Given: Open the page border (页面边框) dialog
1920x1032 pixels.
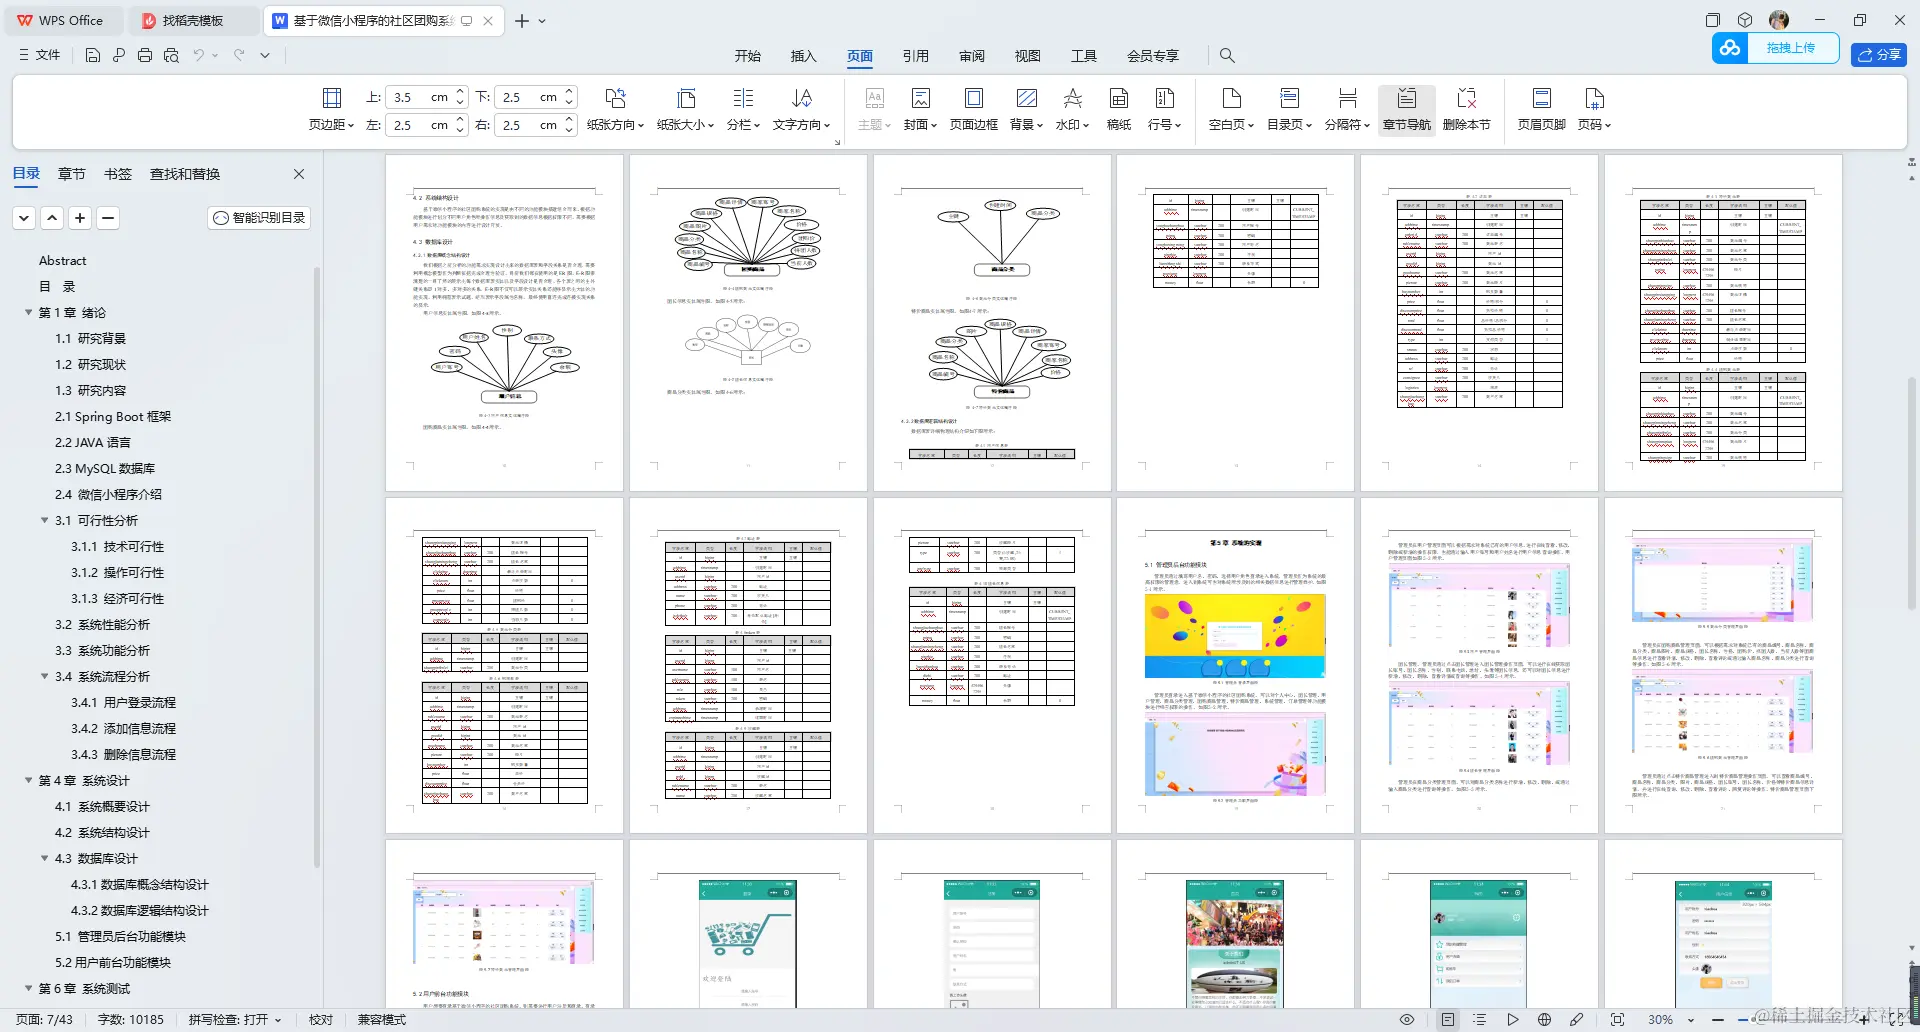Looking at the screenshot, I should click(x=974, y=109).
